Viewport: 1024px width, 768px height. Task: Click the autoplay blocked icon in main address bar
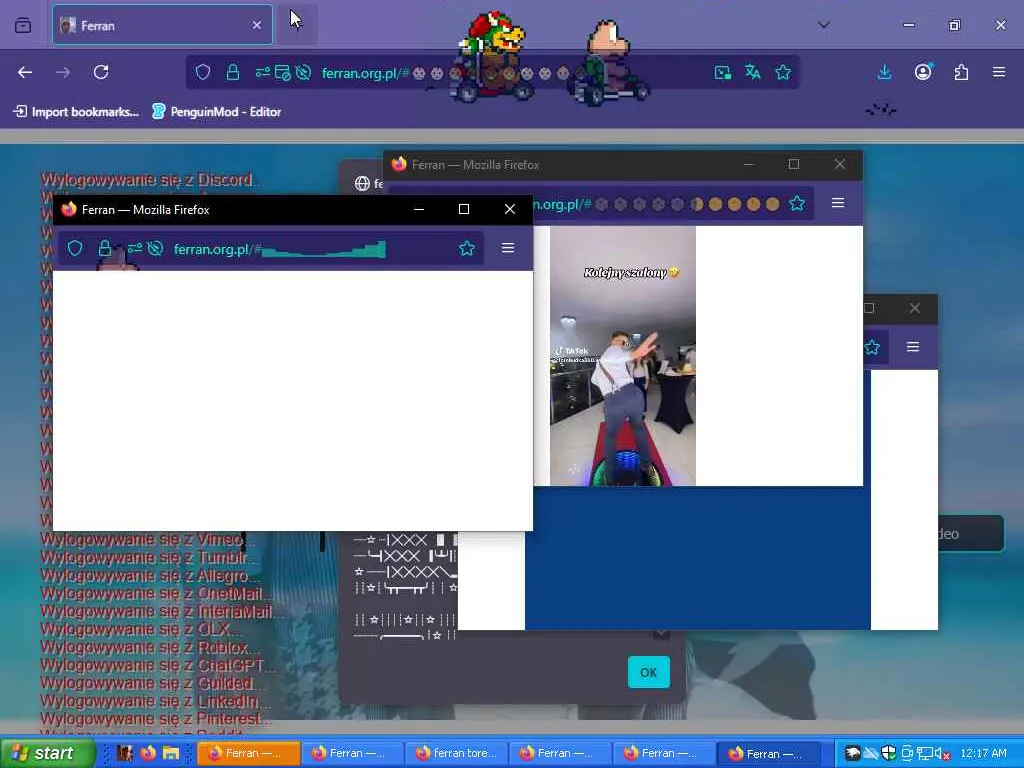tap(303, 72)
